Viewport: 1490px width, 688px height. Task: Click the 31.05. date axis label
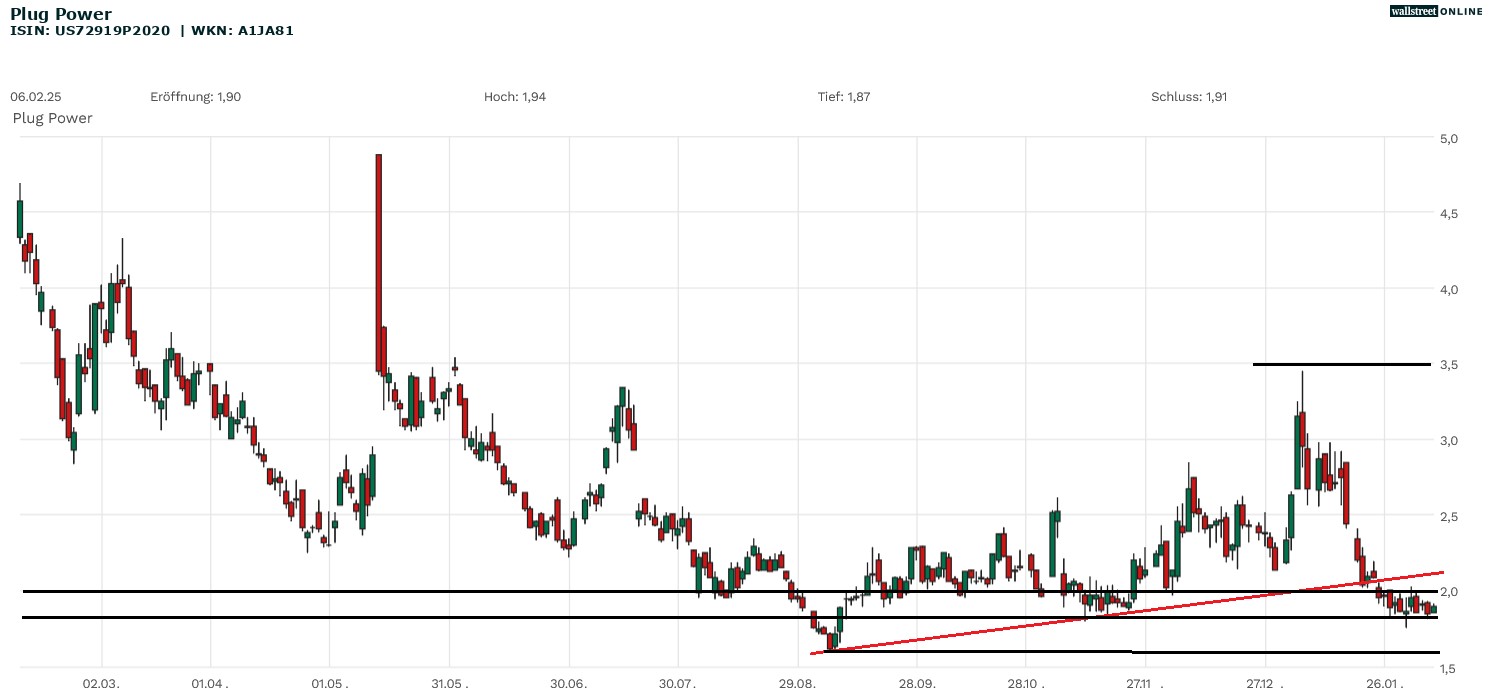pyautogui.click(x=449, y=681)
